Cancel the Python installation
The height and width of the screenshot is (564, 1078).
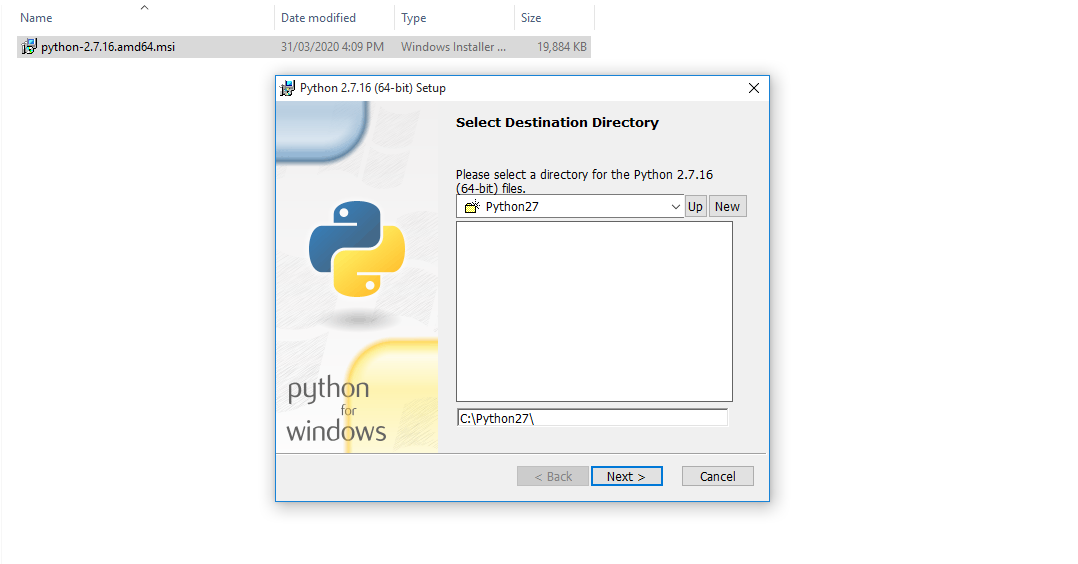pyautogui.click(x=717, y=476)
